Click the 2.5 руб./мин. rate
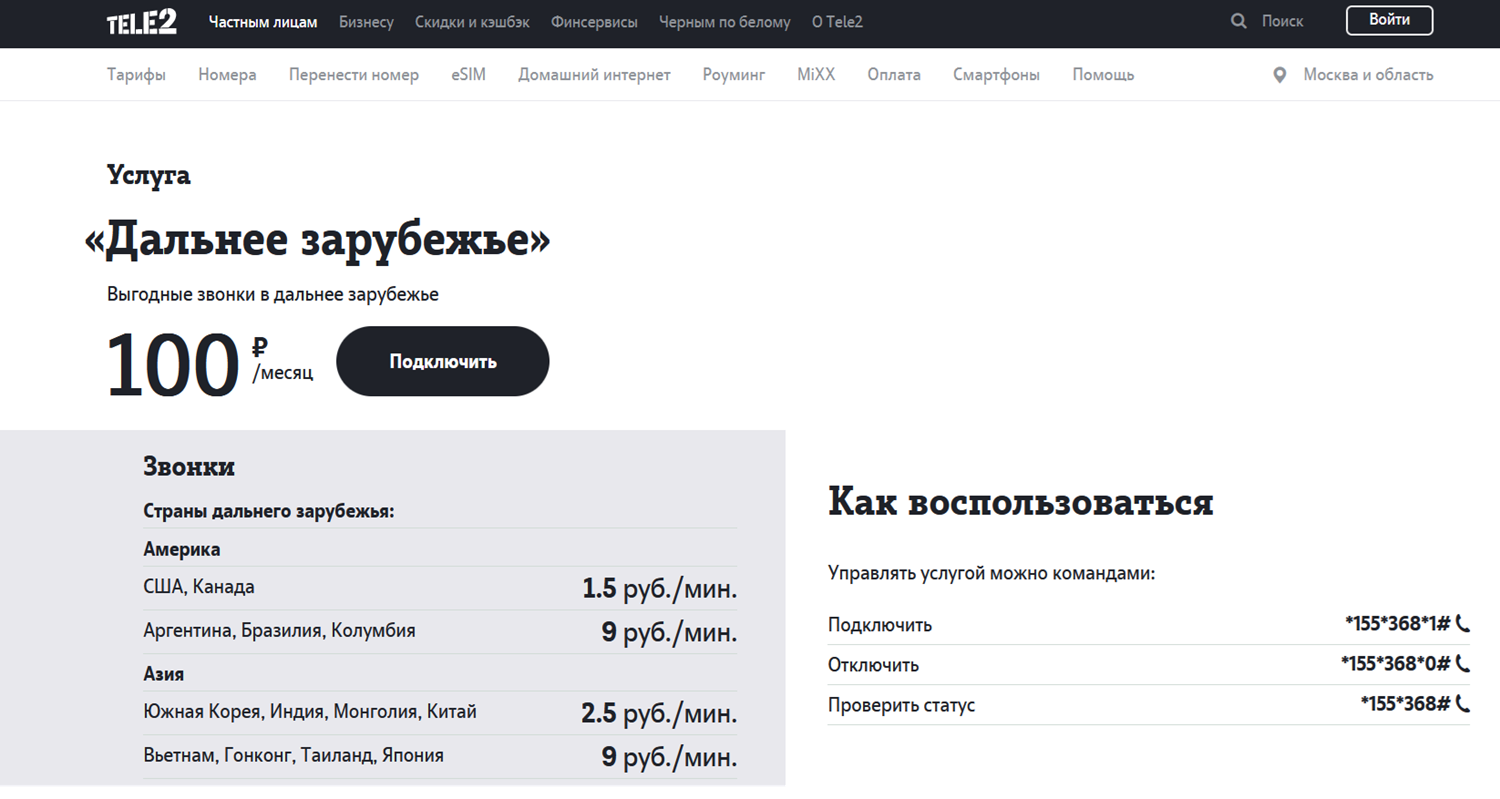The image size is (1500, 799). (x=659, y=714)
